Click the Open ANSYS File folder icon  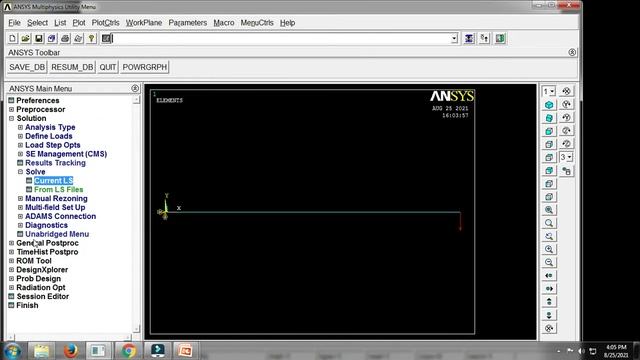coord(25,38)
